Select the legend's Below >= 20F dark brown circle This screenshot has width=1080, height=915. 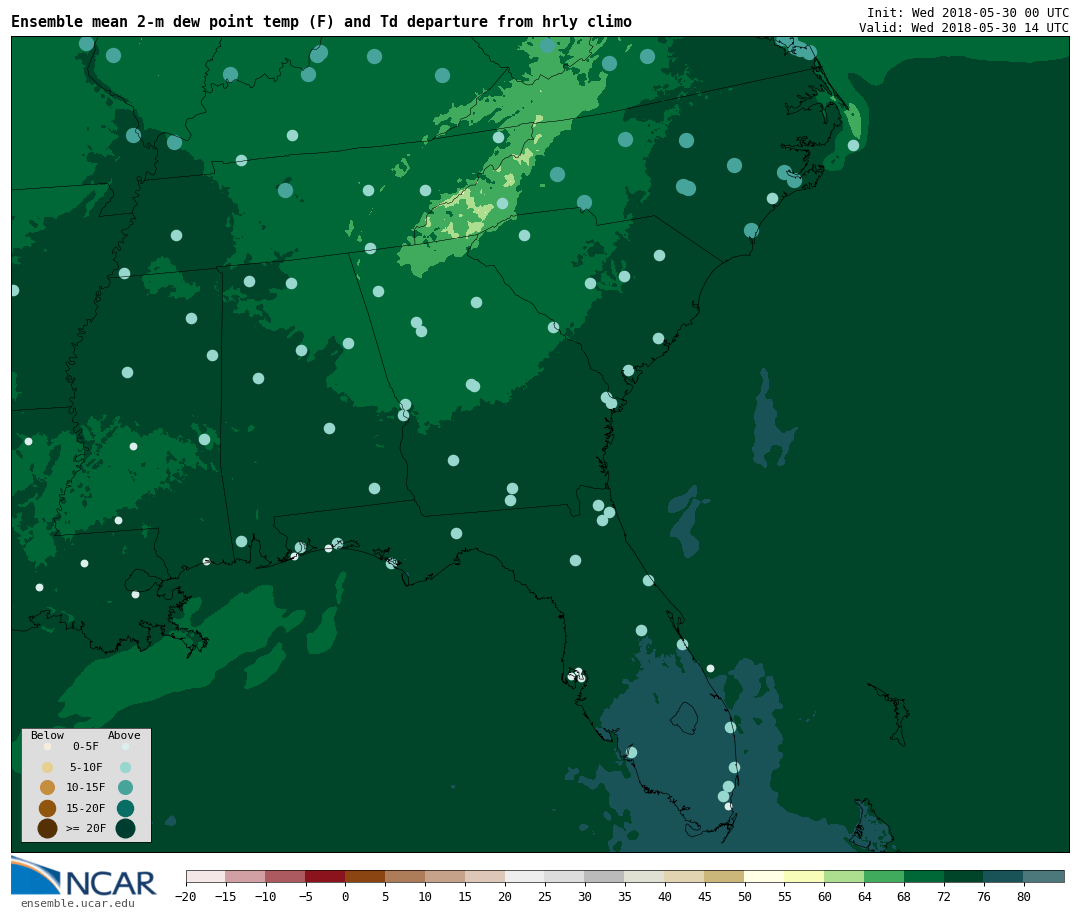(48, 828)
